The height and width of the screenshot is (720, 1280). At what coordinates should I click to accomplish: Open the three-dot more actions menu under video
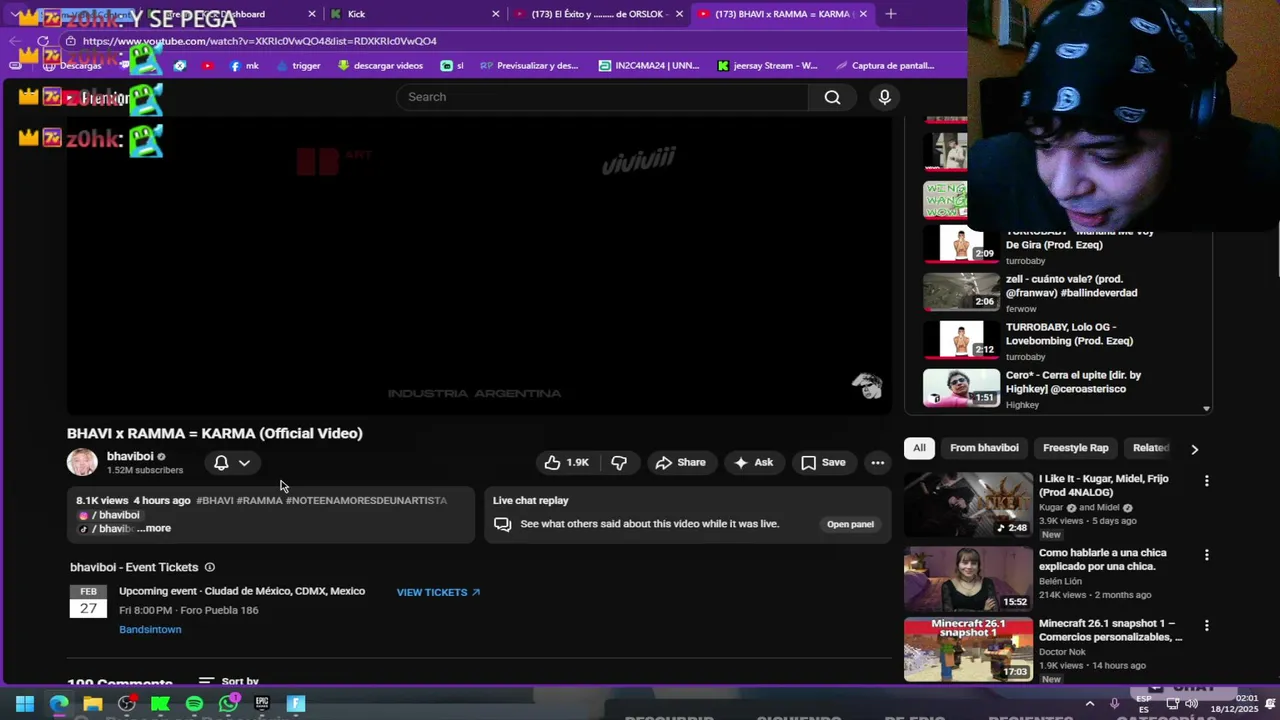click(877, 462)
